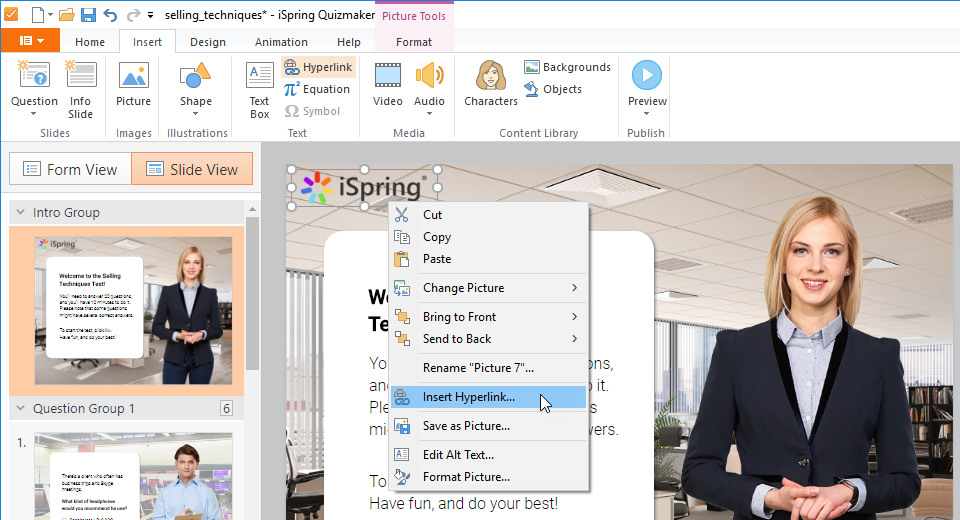Insert a Video from Media group
The height and width of the screenshot is (520, 960).
tap(388, 84)
